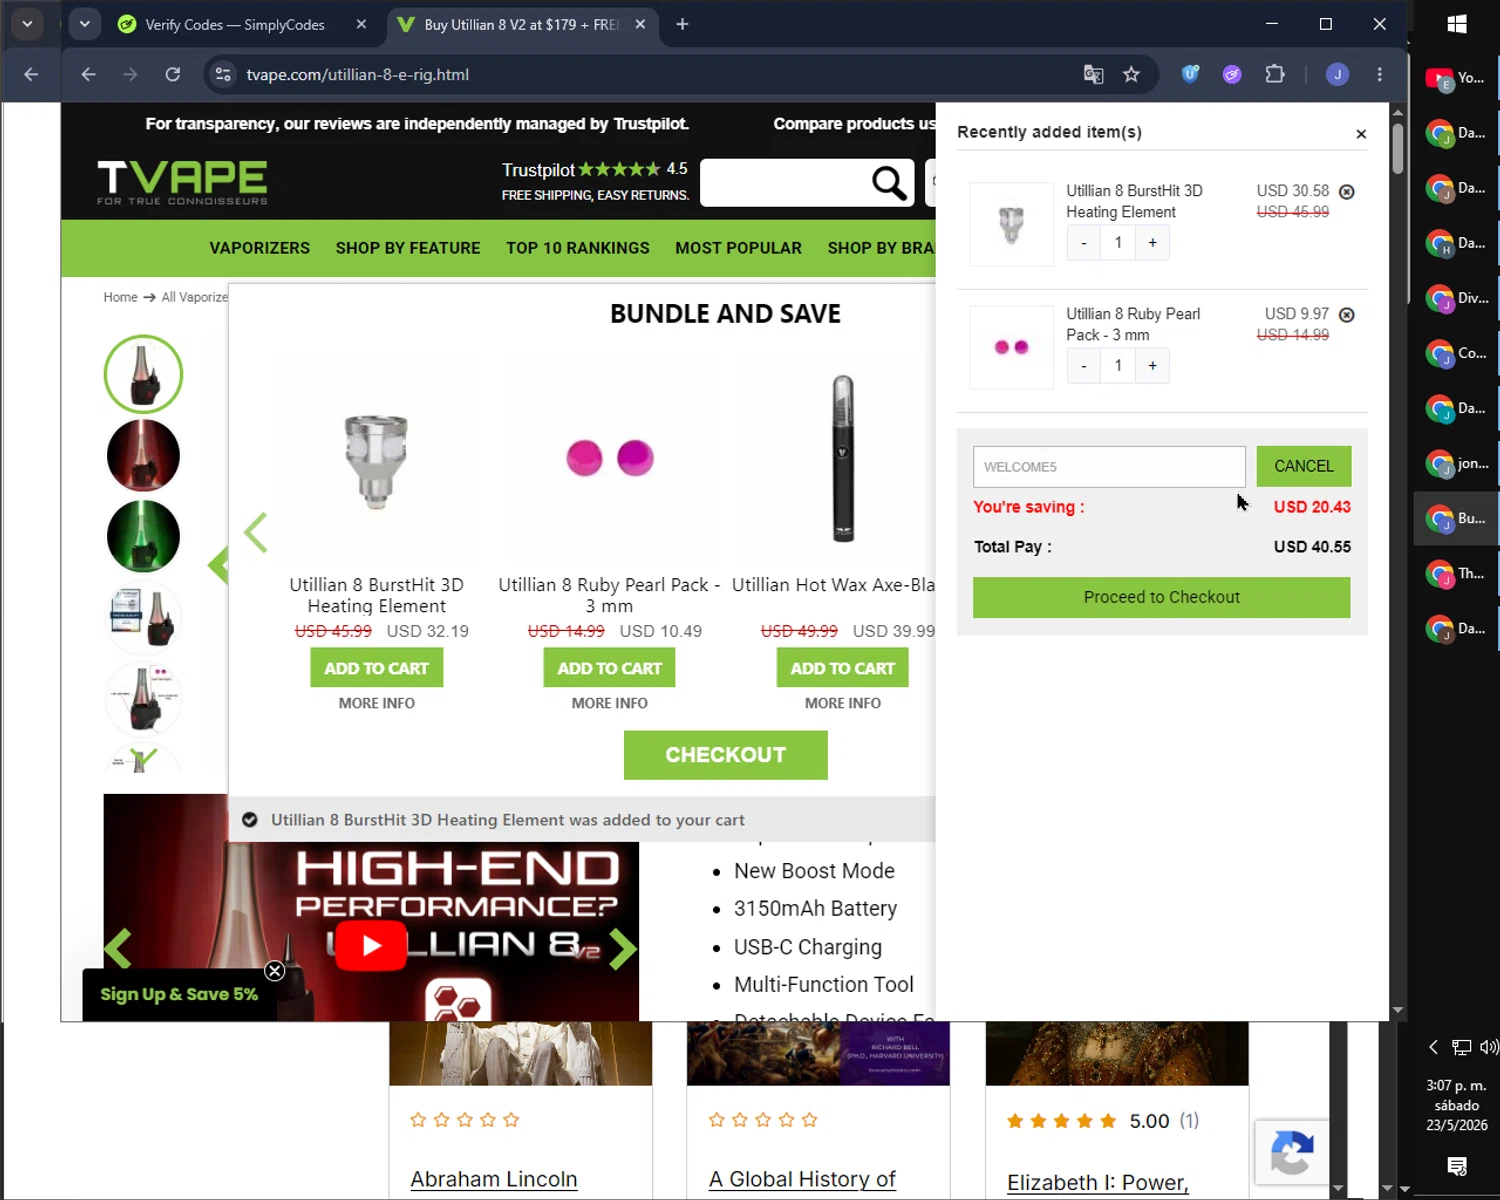Reload the current page
The height and width of the screenshot is (1200, 1500).
[x=173, y=74]
